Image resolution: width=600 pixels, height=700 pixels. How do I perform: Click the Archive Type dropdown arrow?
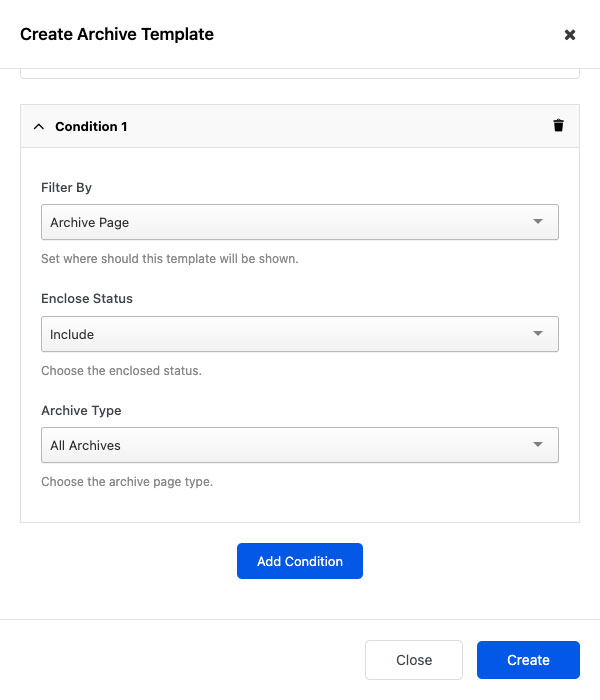538,445
